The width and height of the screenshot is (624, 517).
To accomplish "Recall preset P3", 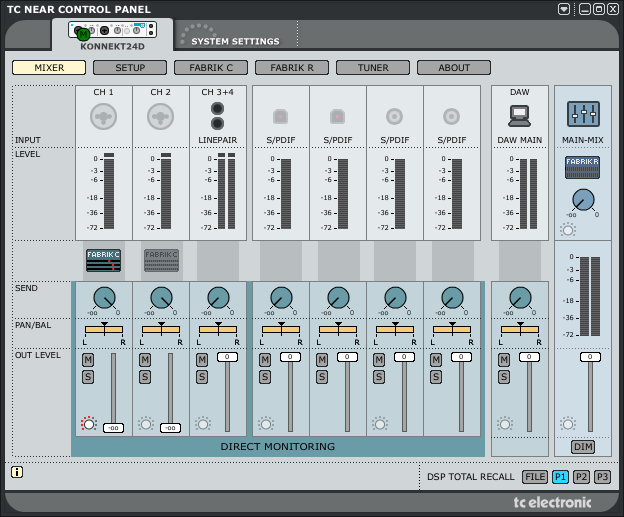I will [x=603, y=477].
